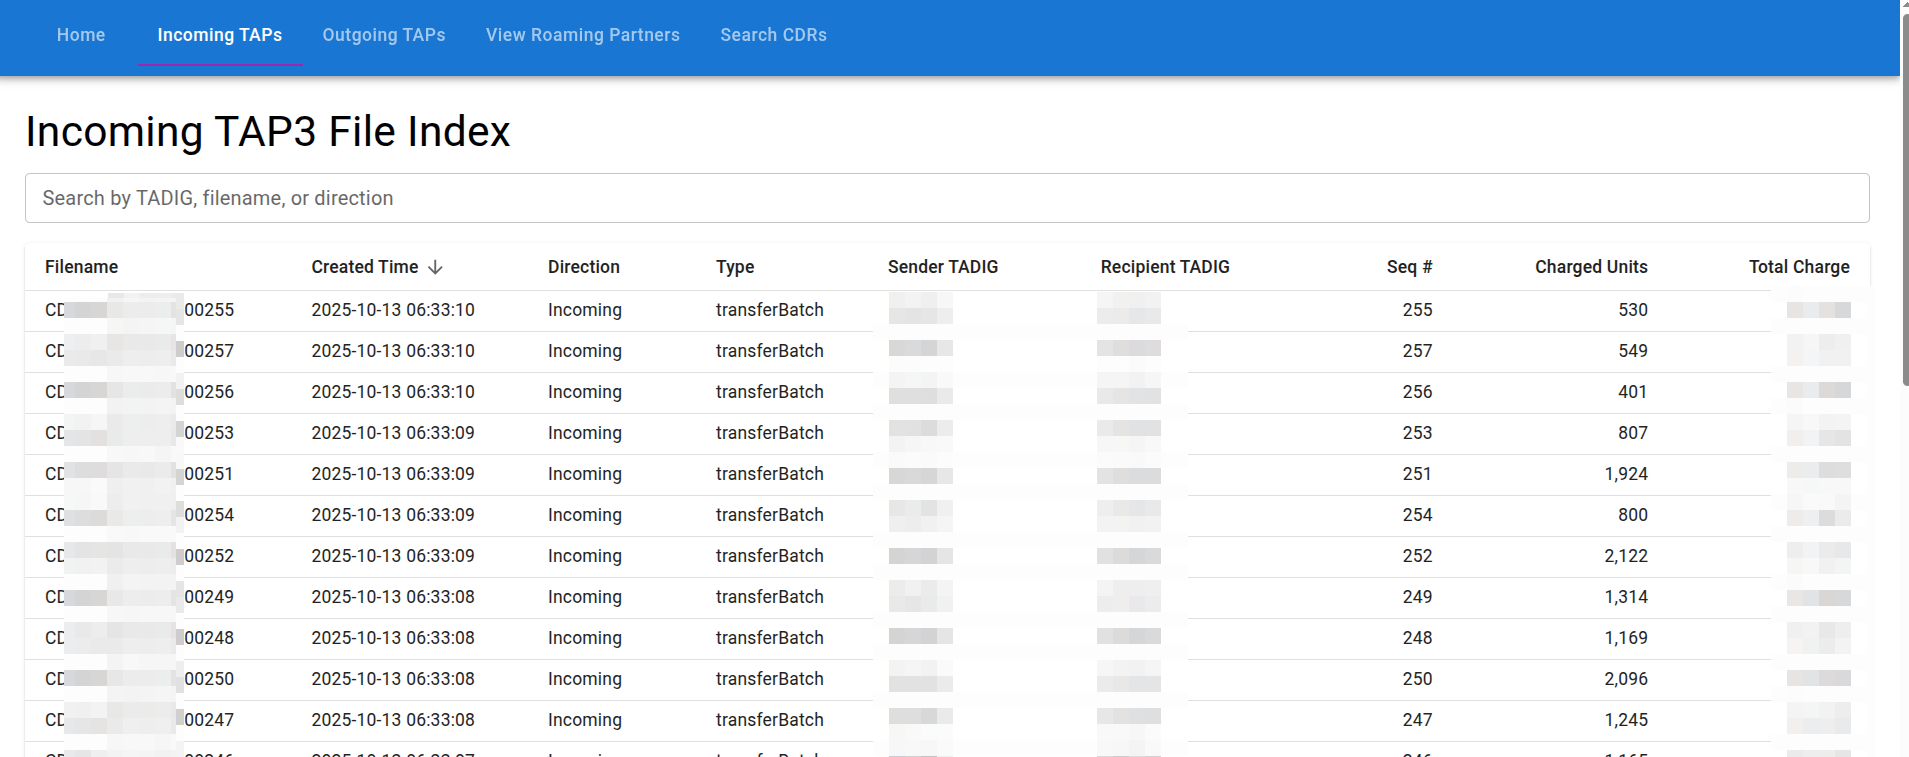Focus the TADIG search input field

click(946, 198)
